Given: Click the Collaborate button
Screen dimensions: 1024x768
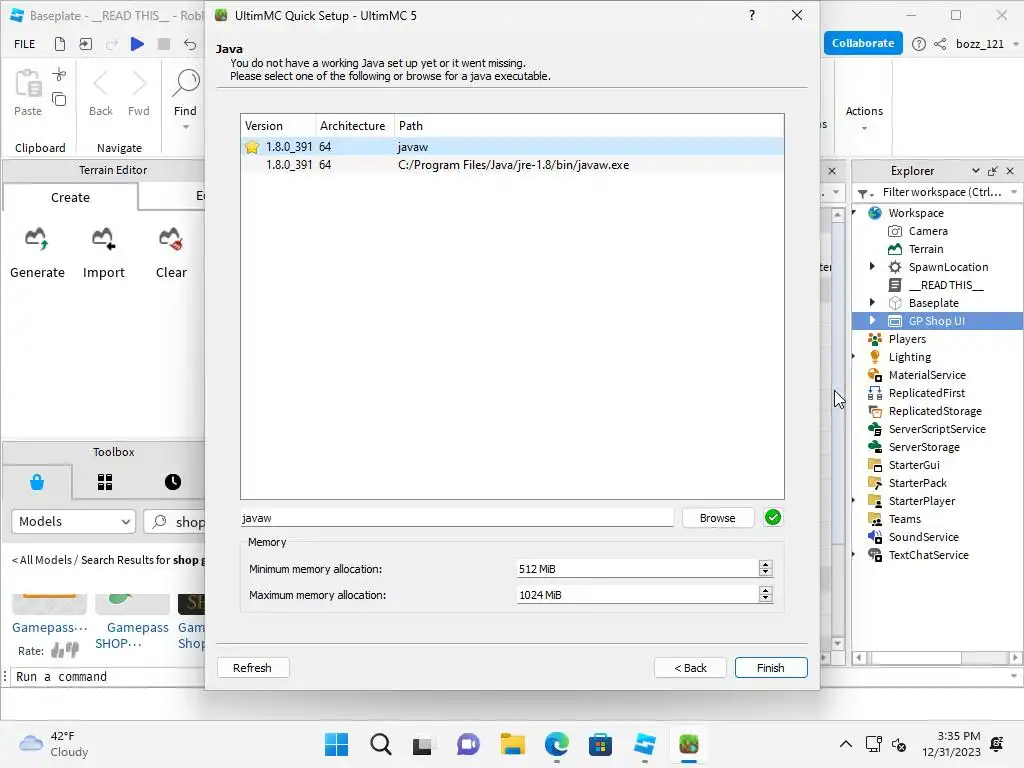Looking at the screenshot, I should (x=863, y=43).
